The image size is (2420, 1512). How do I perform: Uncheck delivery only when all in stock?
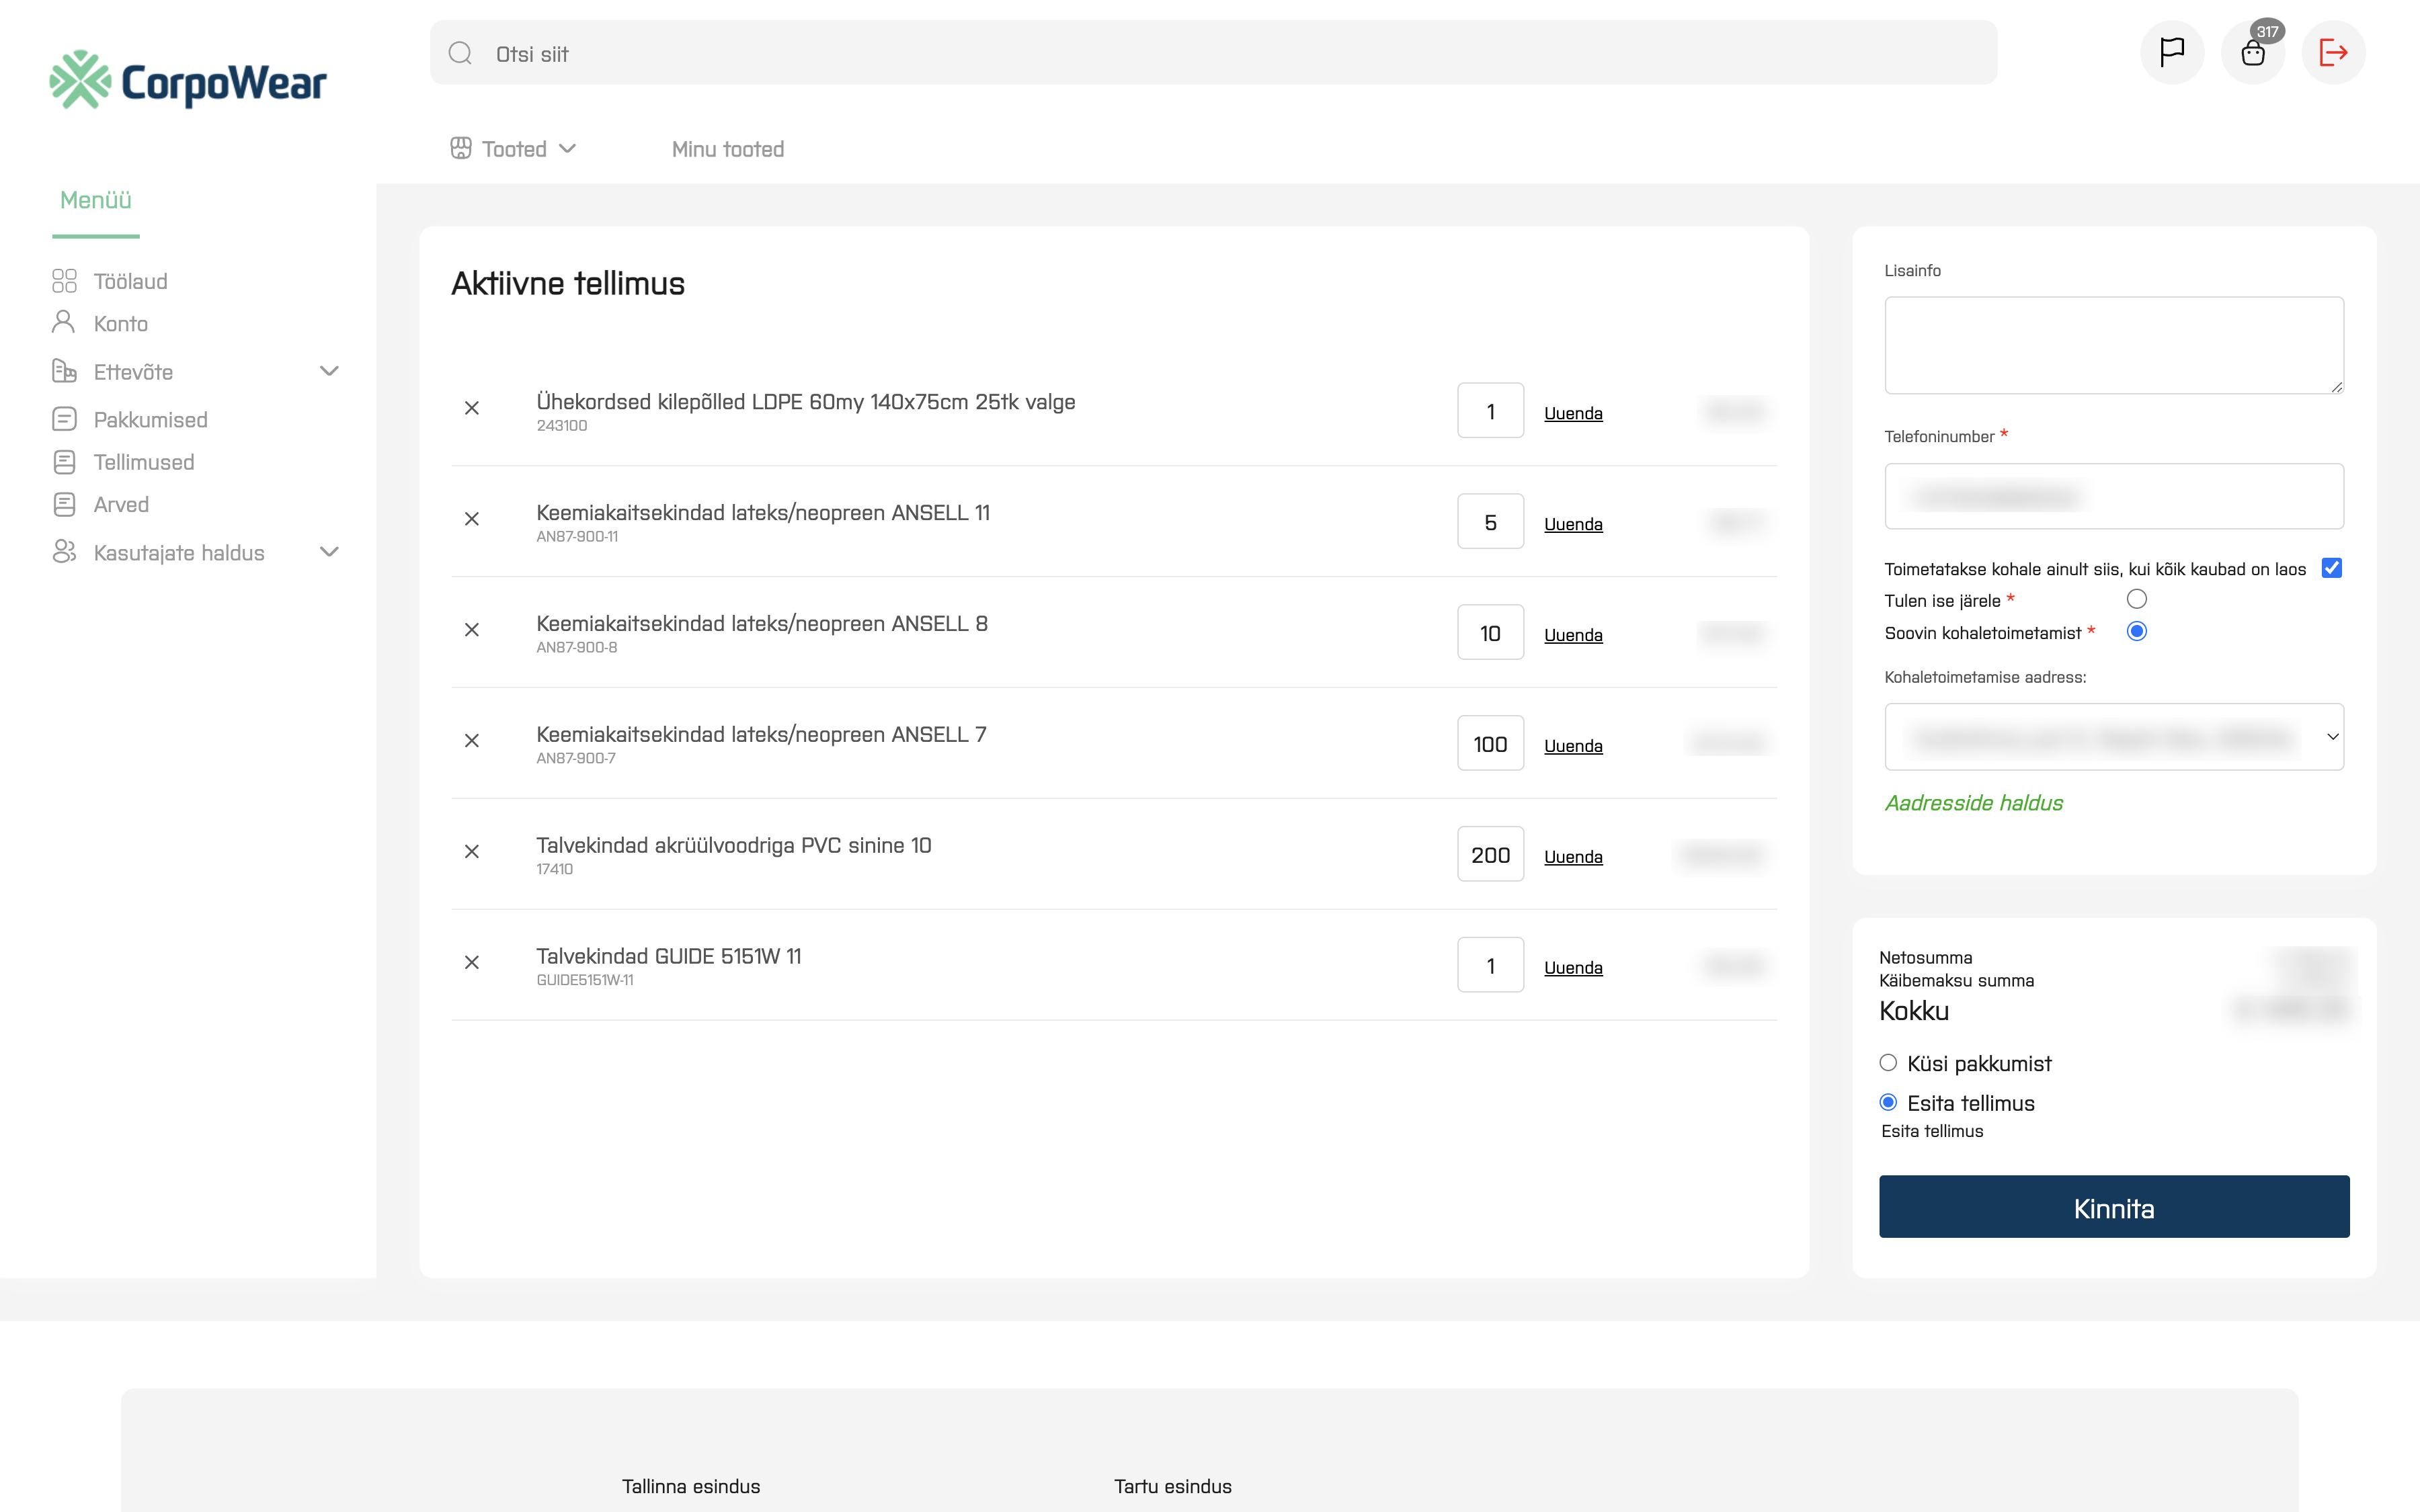click(x=2331, y=568)
